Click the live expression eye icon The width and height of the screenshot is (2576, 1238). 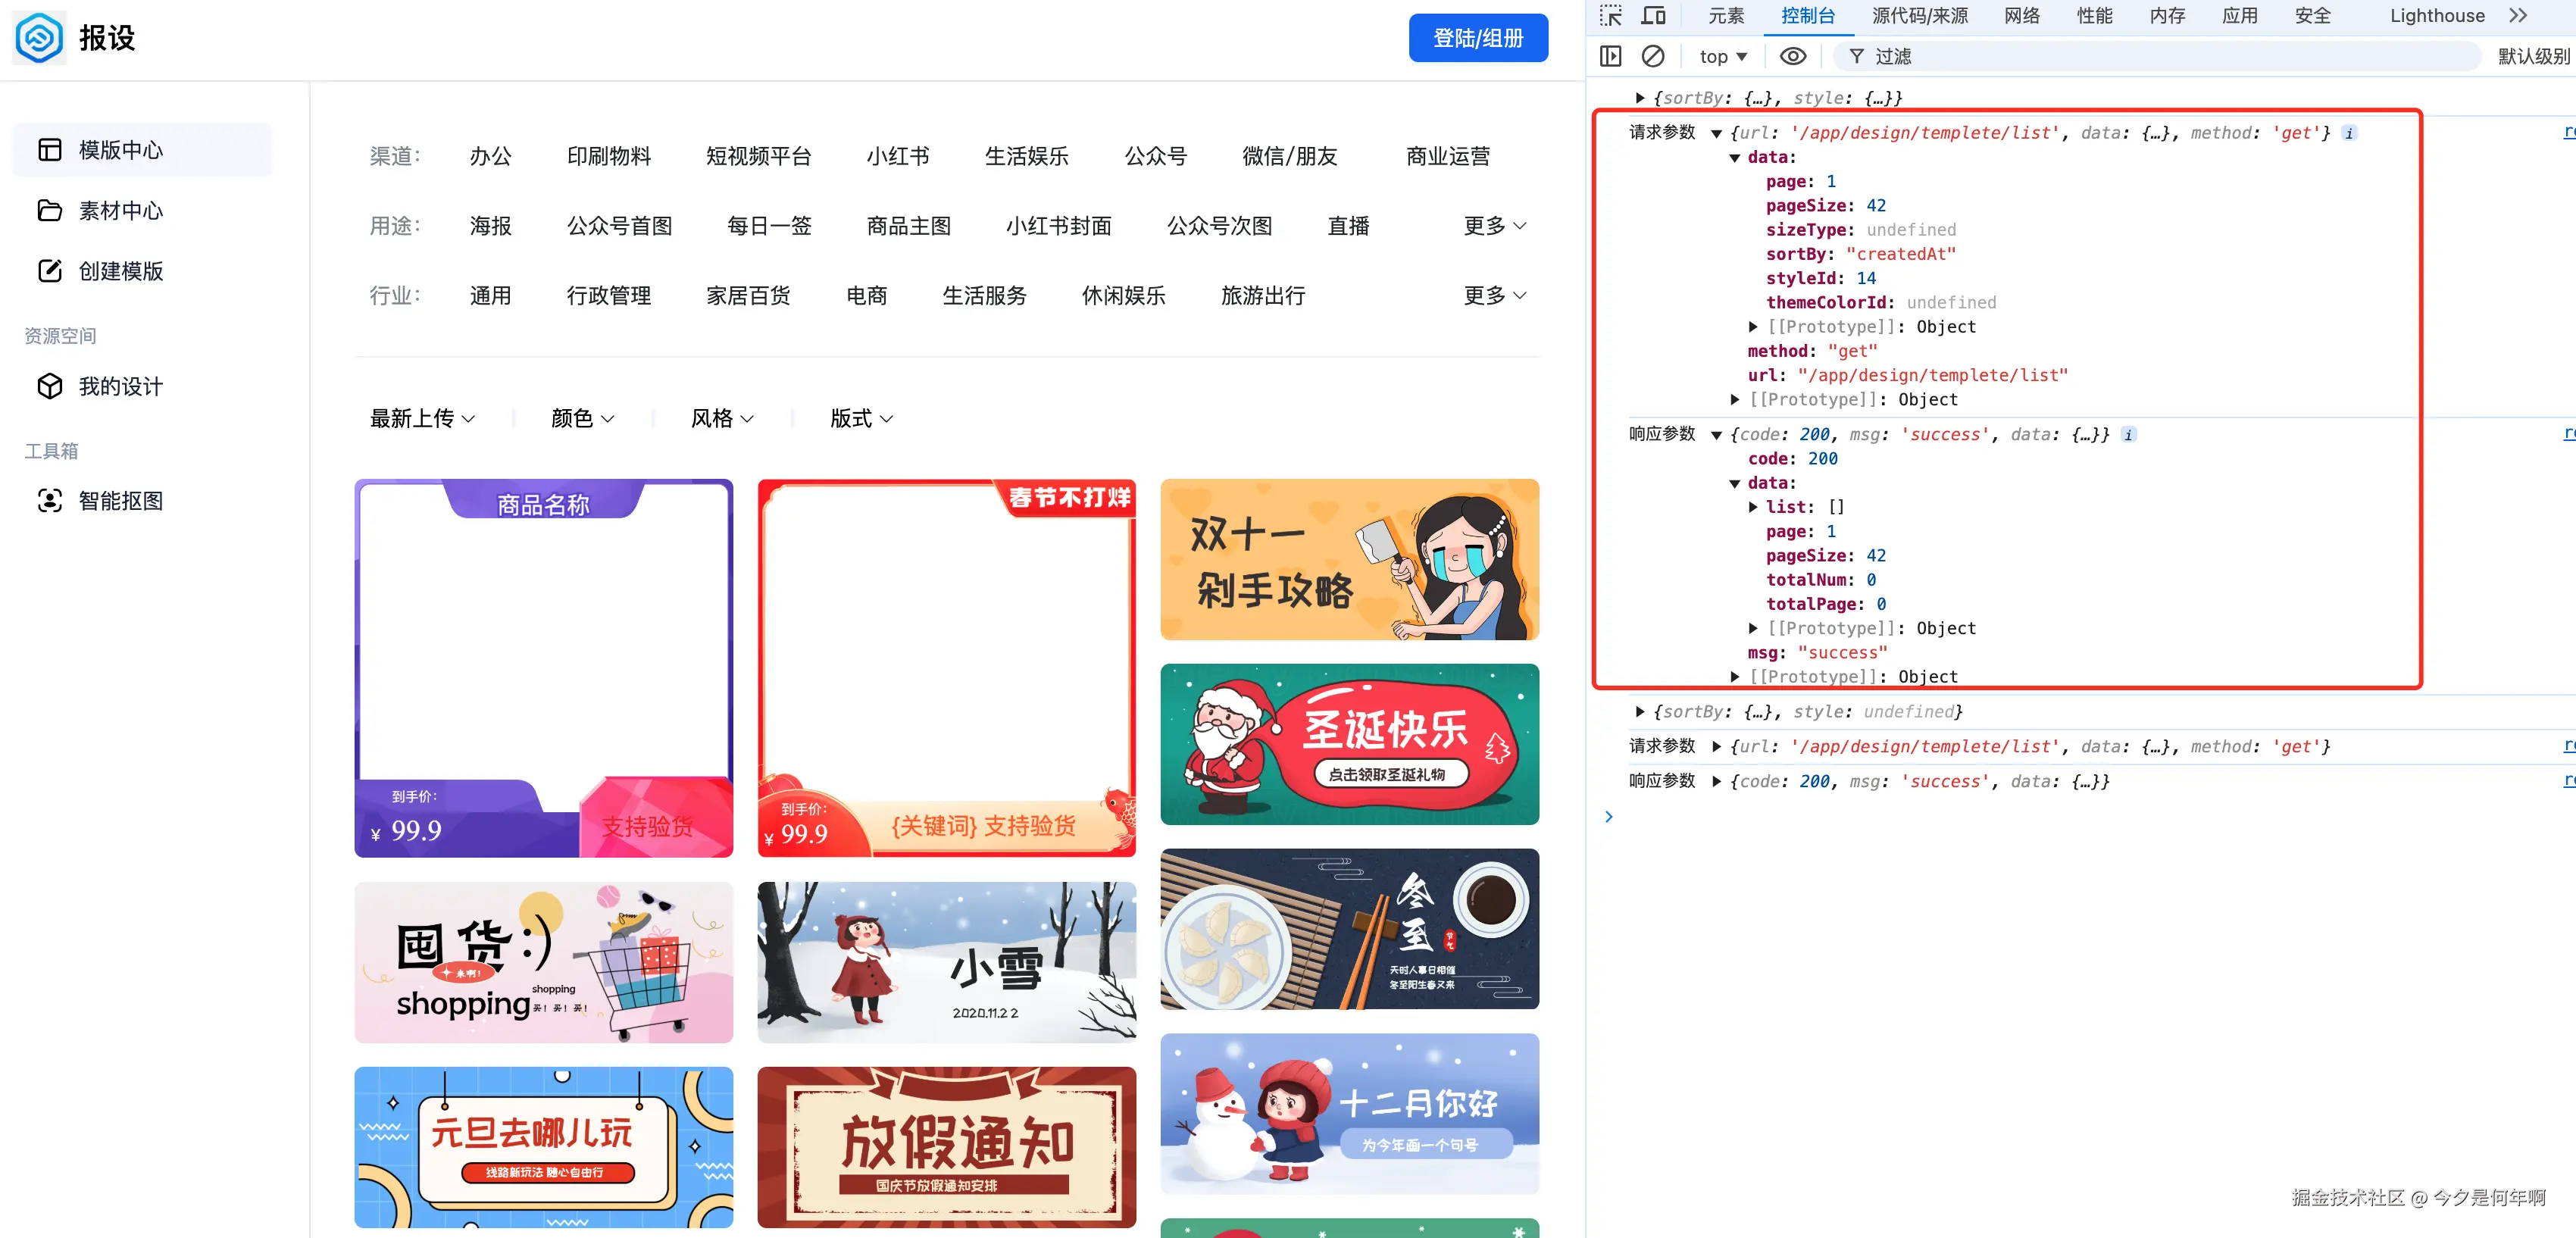click(1793, 56)
